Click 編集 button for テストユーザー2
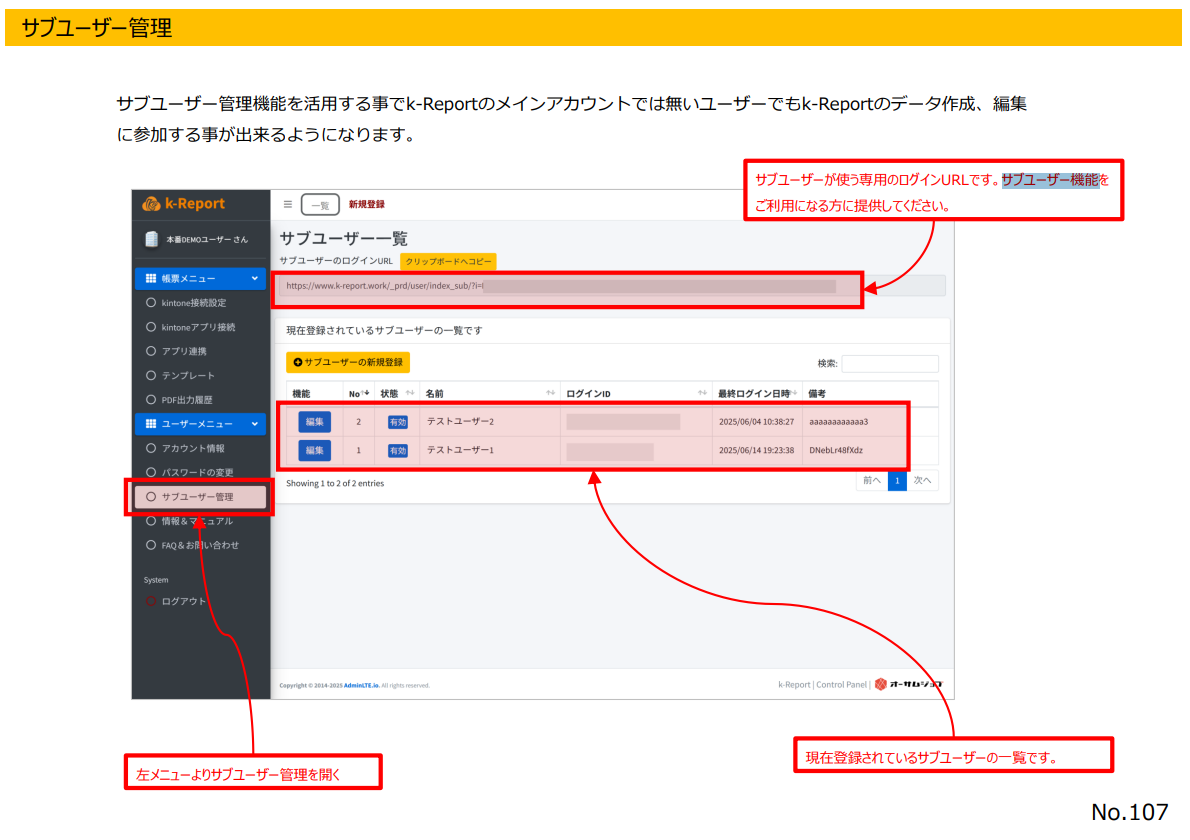This screenshot has height=840, width=1190. (x=314, y=421)
